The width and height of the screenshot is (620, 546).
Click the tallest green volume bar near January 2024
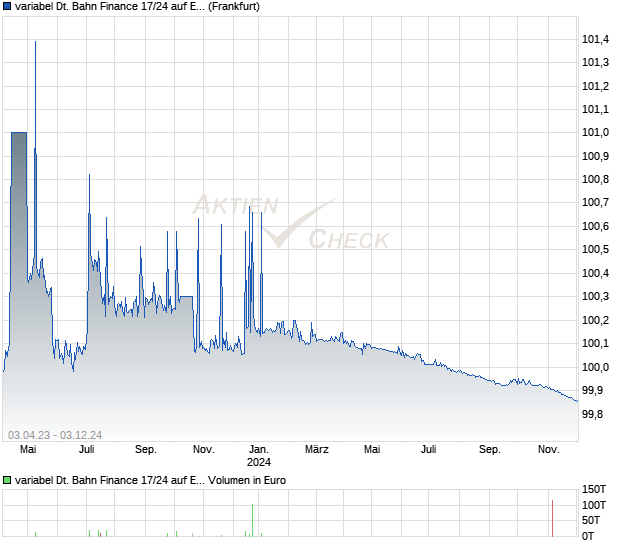pos(252,520)
